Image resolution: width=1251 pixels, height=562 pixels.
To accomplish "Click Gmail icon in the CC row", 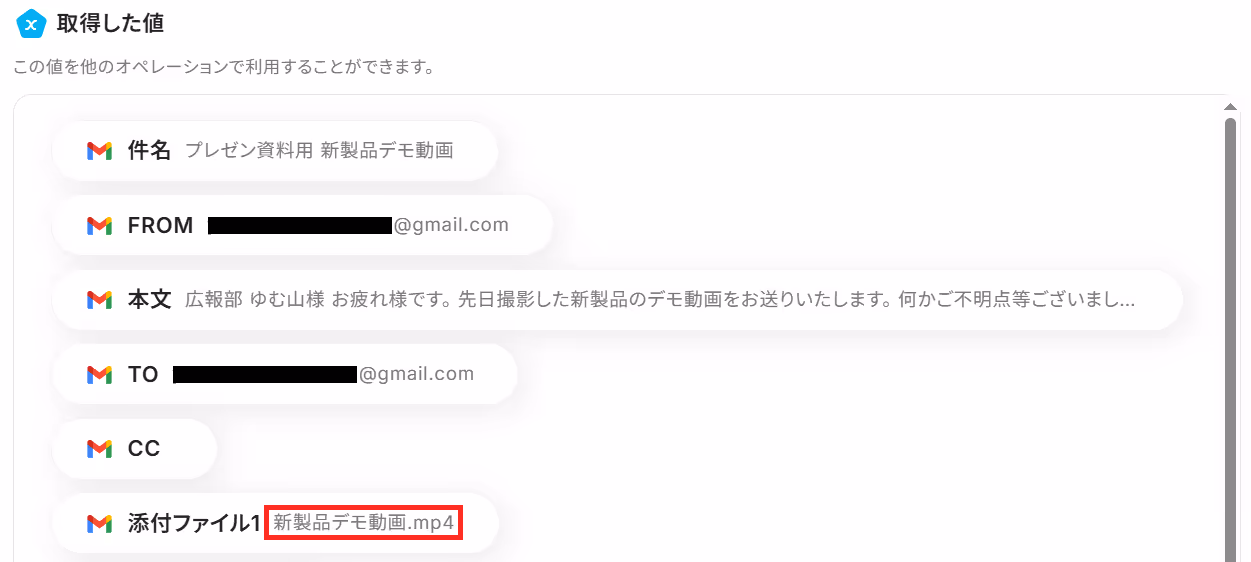I will coord(99,449).
